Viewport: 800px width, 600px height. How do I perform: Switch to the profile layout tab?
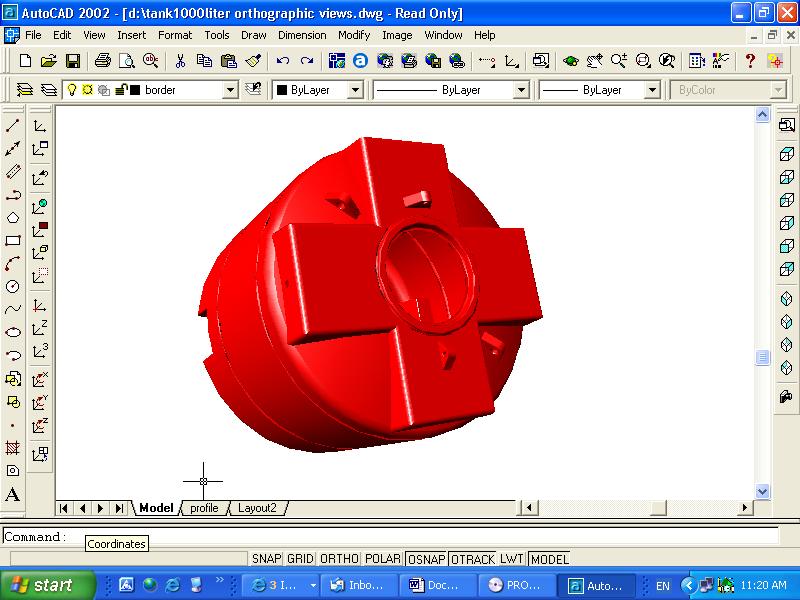(204, 508)
